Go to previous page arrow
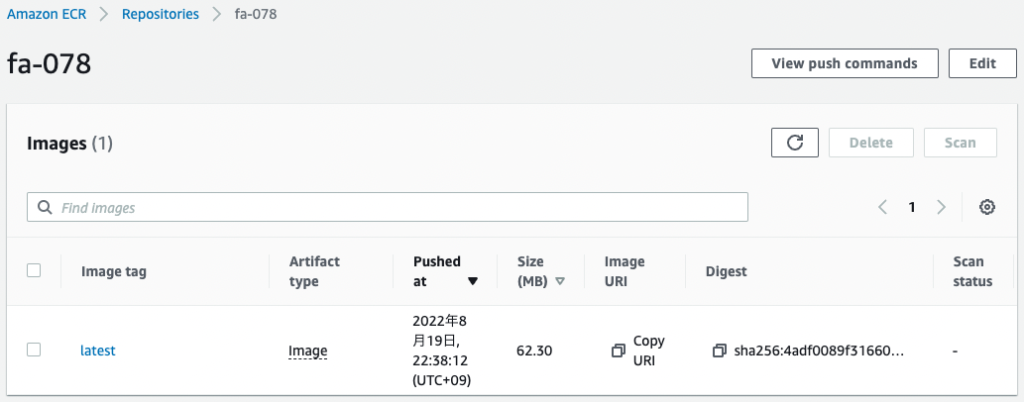Screen dimensions: 1024x402 [883, 208]
